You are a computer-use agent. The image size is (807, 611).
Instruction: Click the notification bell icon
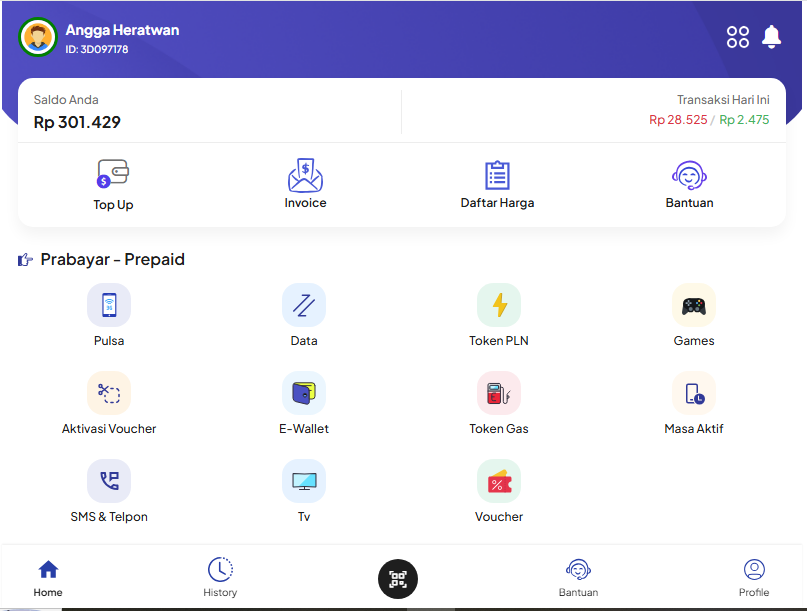pos(771,37)
